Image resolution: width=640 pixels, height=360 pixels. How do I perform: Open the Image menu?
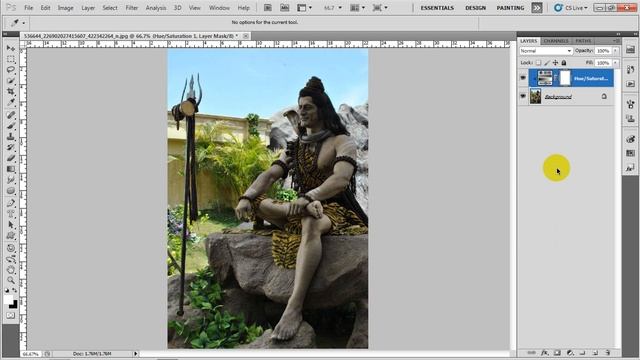coord(65,8)
